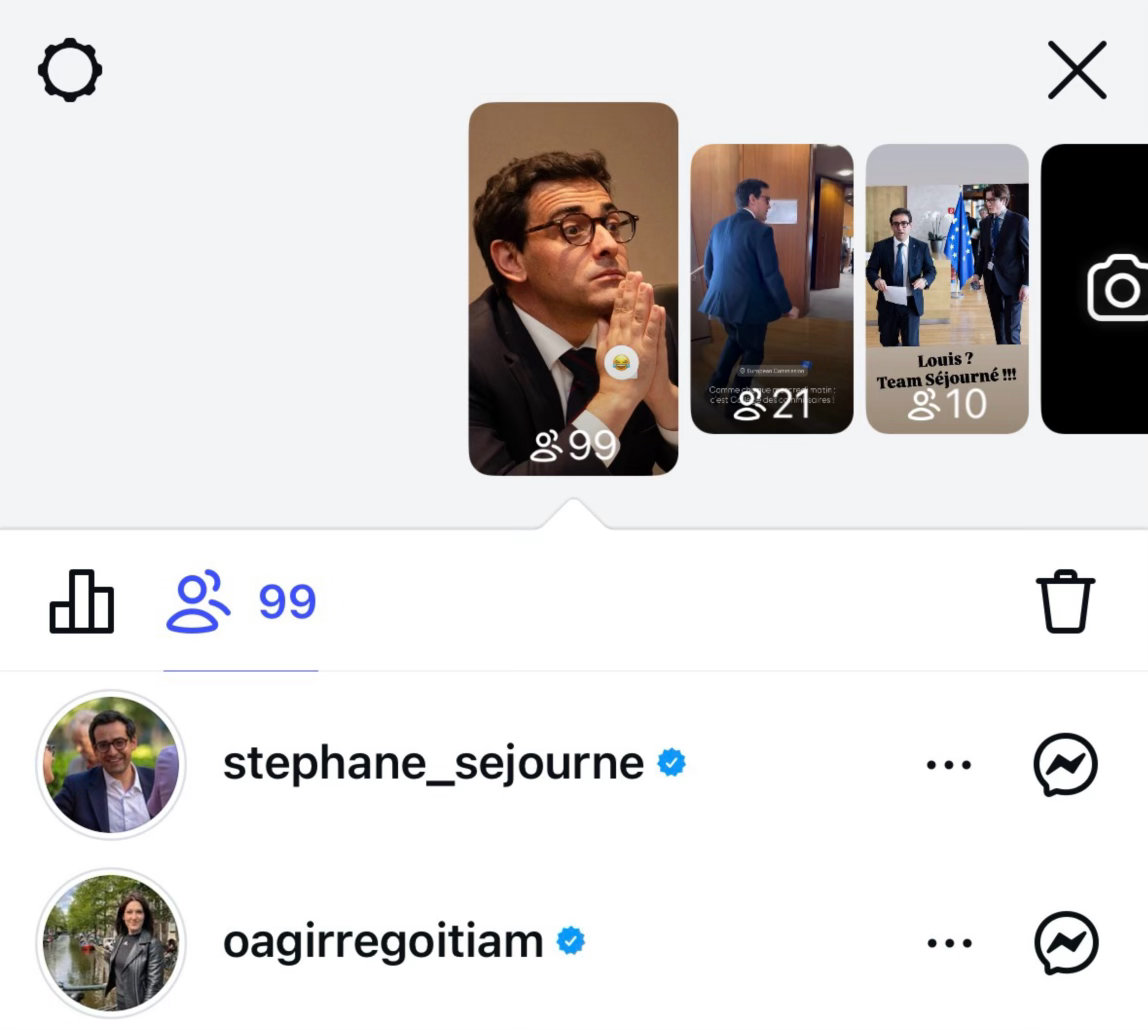
Task: Delete this story with trash icon
Action: point(1065,601)
